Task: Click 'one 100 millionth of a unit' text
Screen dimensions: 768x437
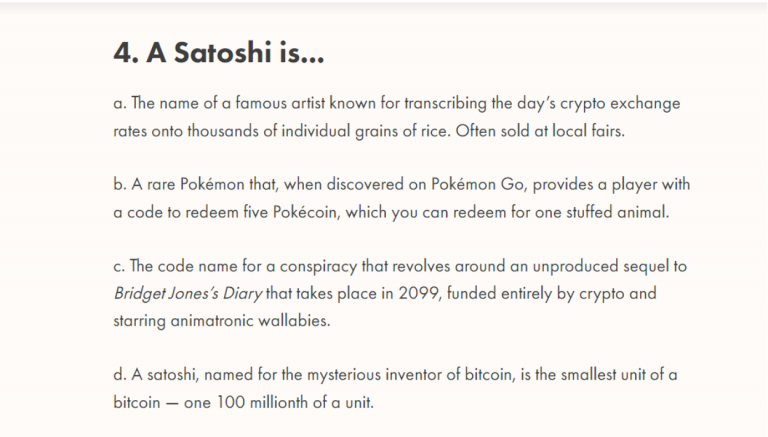Action: pos(278,402)
